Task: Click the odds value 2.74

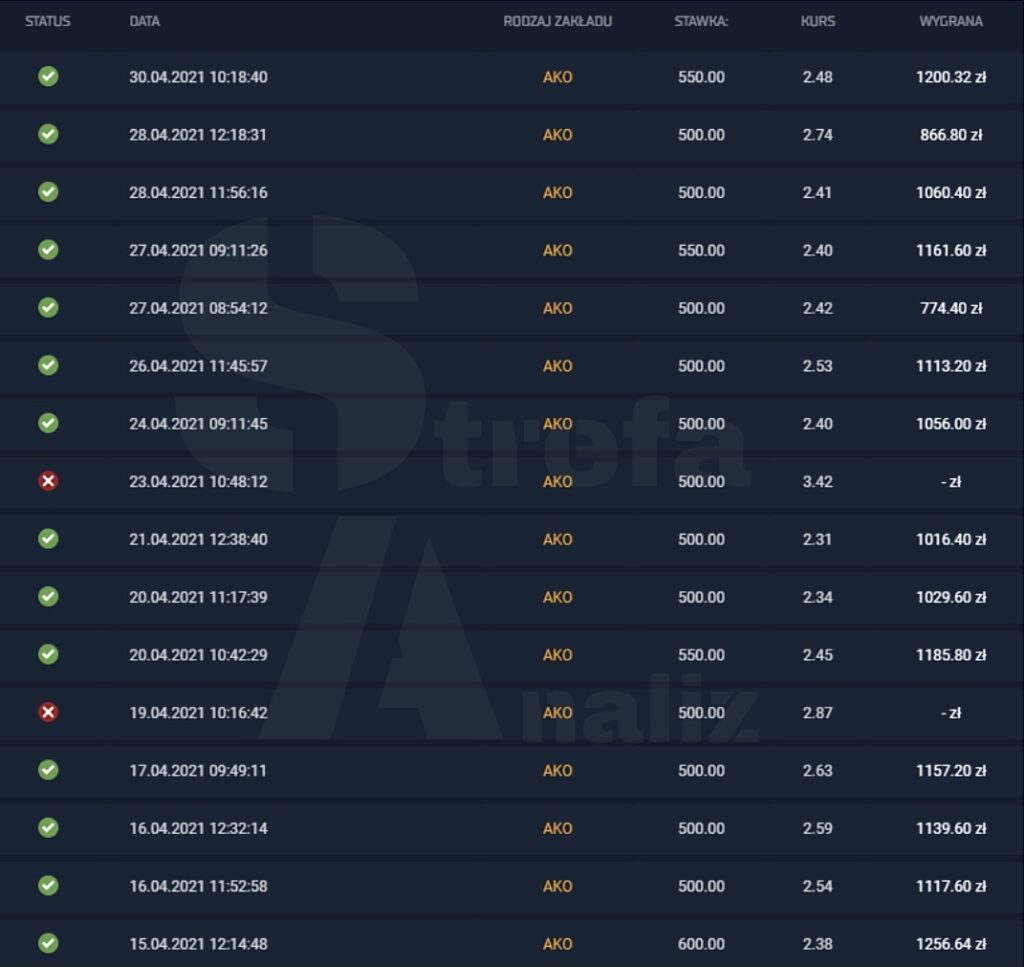Action: [818, 135]
